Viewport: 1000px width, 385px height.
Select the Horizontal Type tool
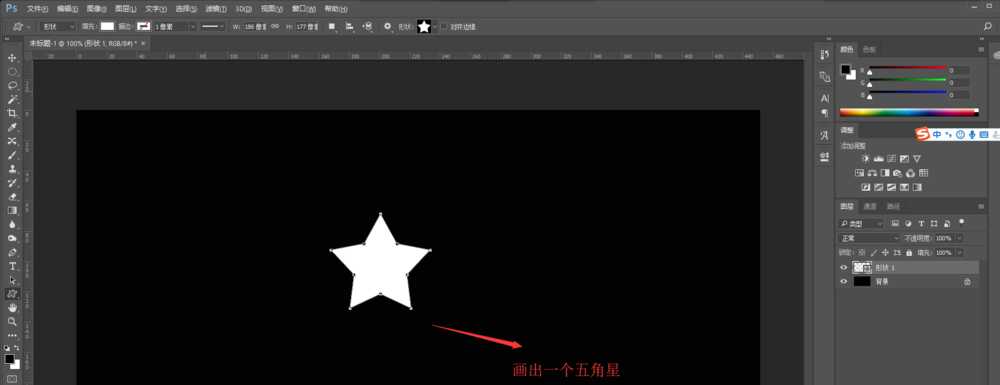12,266
